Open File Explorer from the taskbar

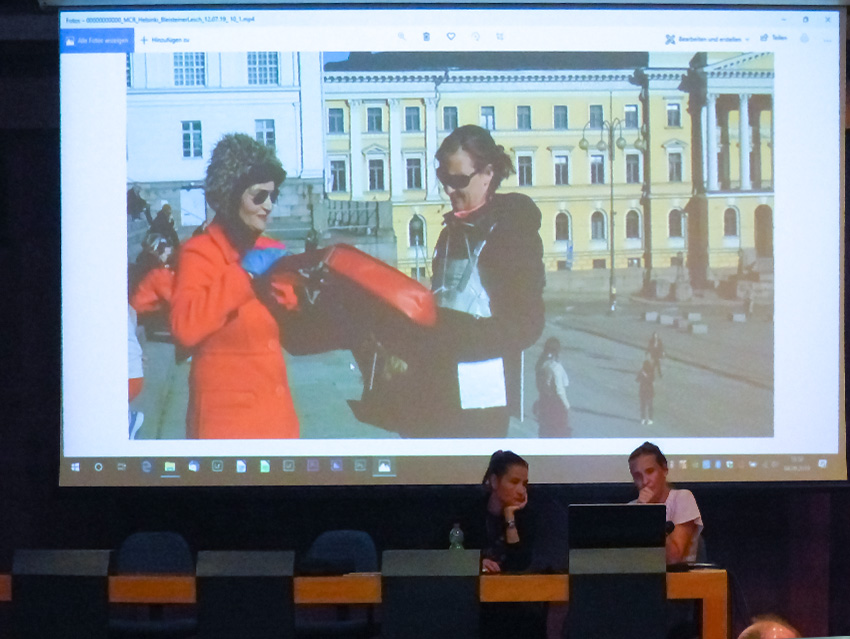tap(170, 466)
